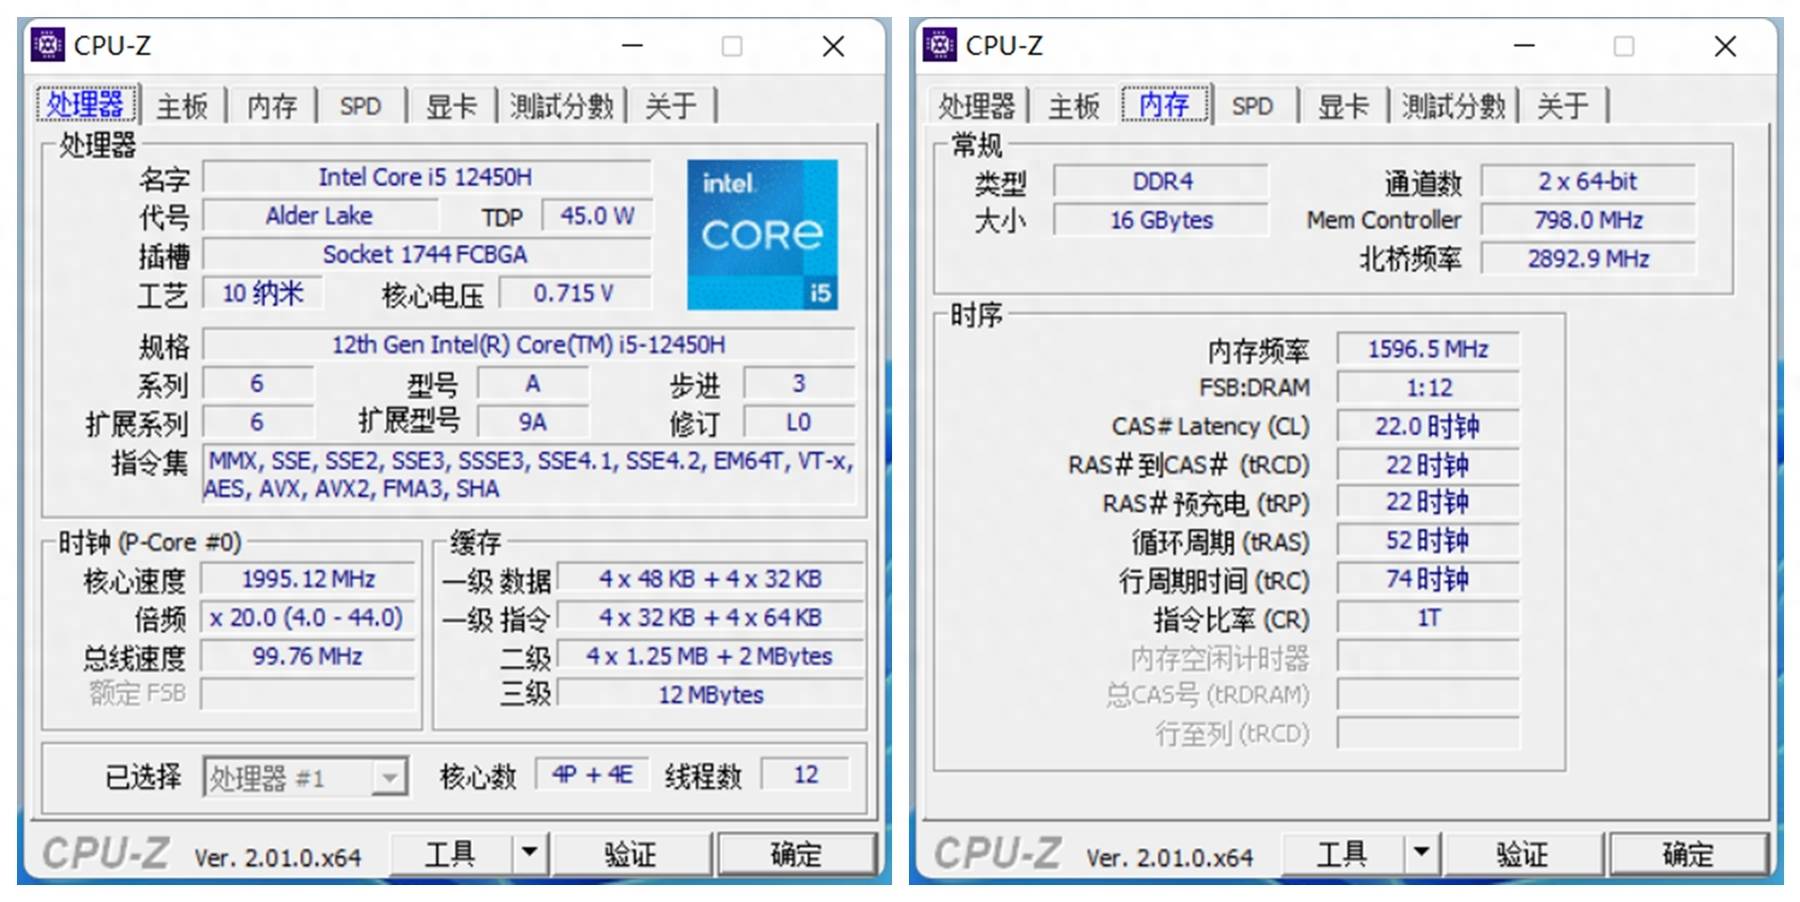Image resolution: width=1800 pixels, height=902 pixels.
Task: Open 主板 tab in left window
Action: pos(181,106)
